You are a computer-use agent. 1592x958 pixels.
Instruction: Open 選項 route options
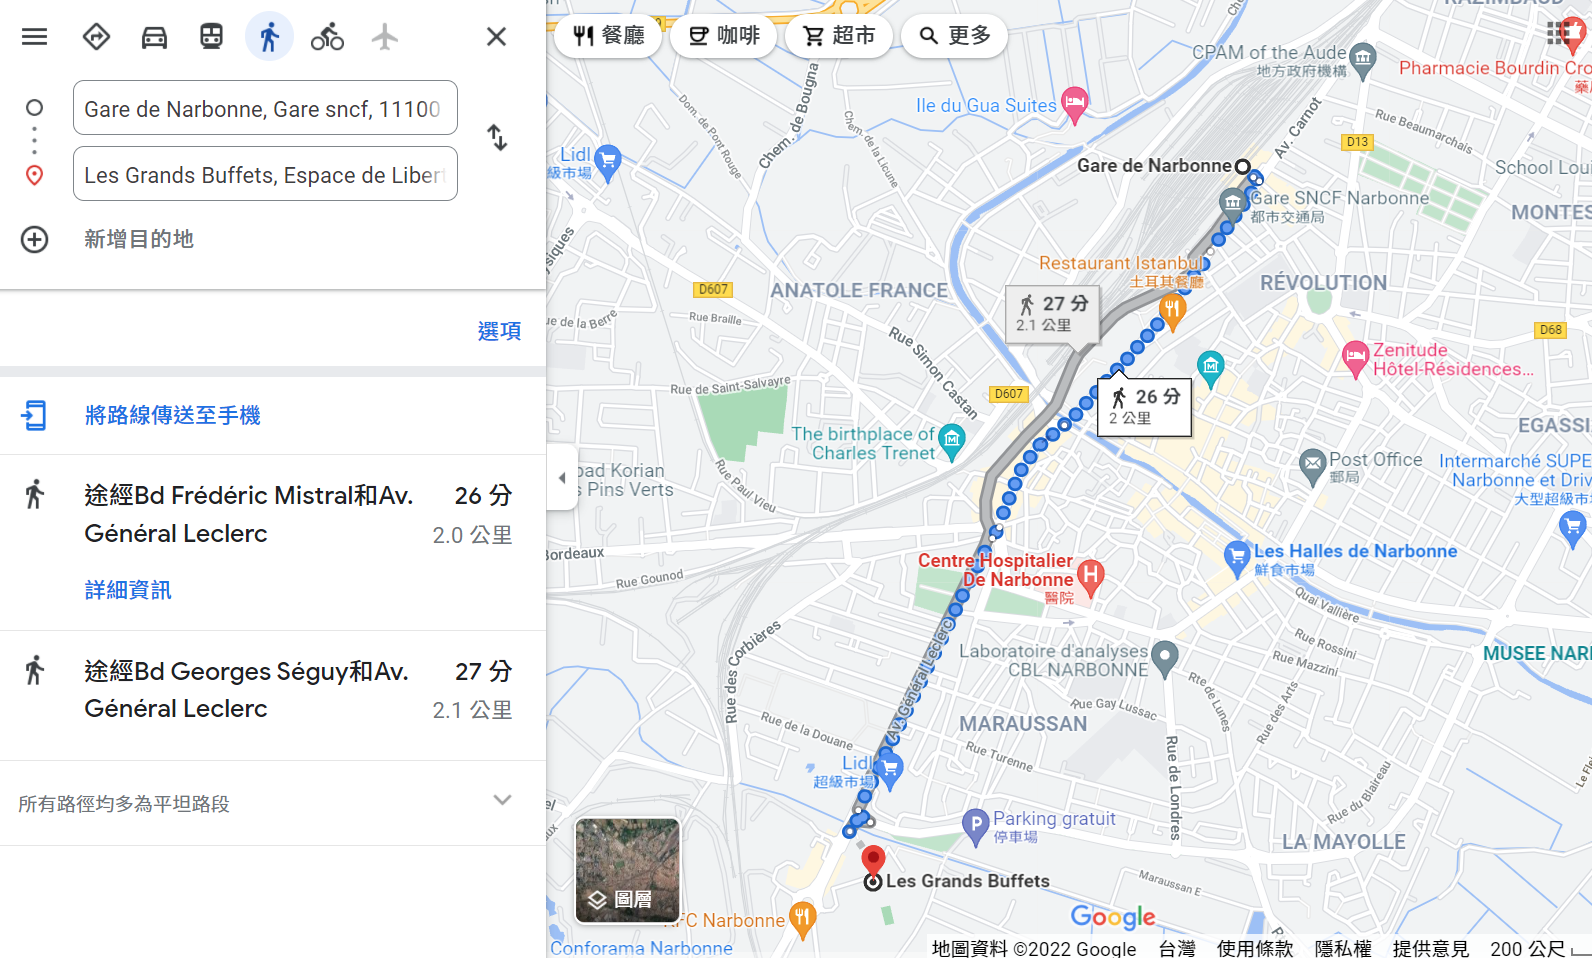pos(499,331)
